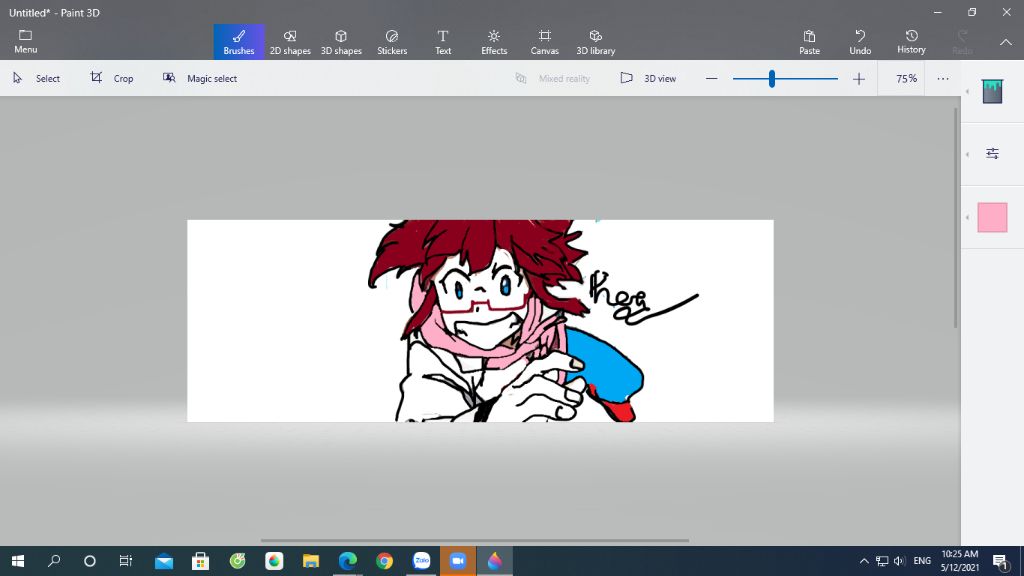
Task: Switch to the Text tool tab
Action: click(x=443, y=42)
